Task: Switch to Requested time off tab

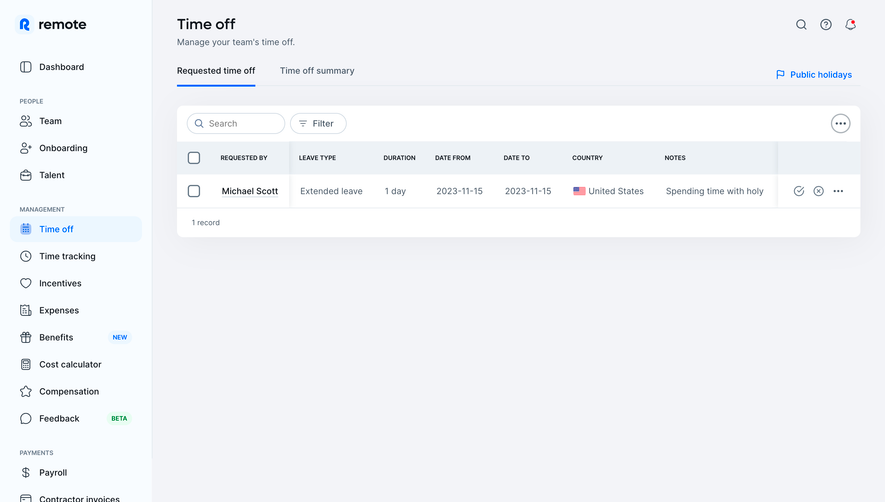Action: [x=216, y=71]
